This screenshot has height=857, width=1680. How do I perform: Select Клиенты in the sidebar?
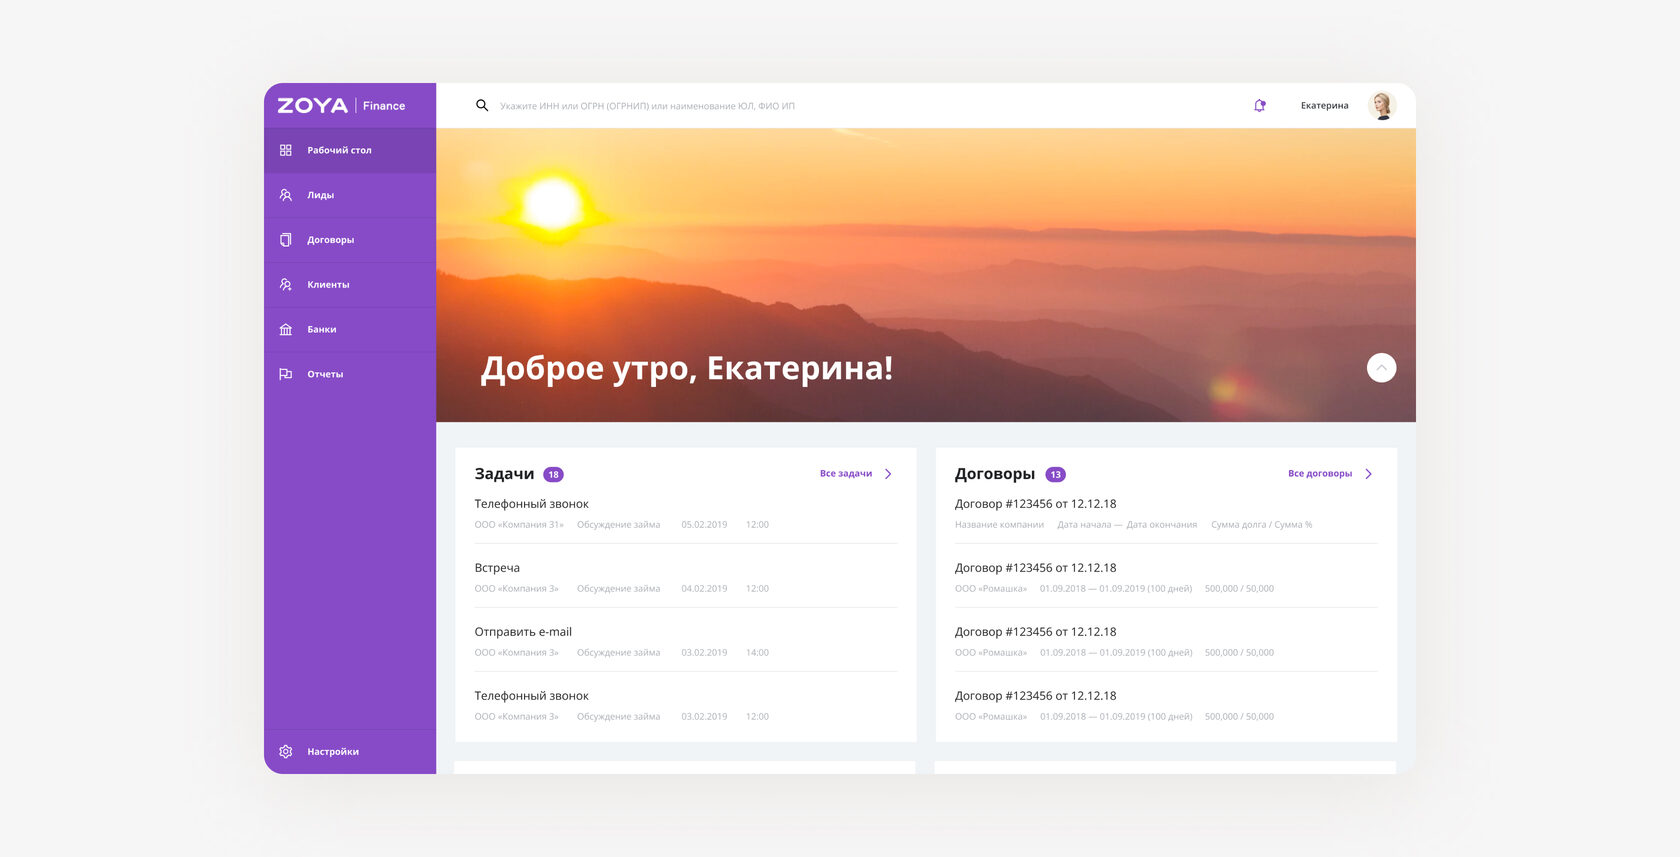point(350,285)
